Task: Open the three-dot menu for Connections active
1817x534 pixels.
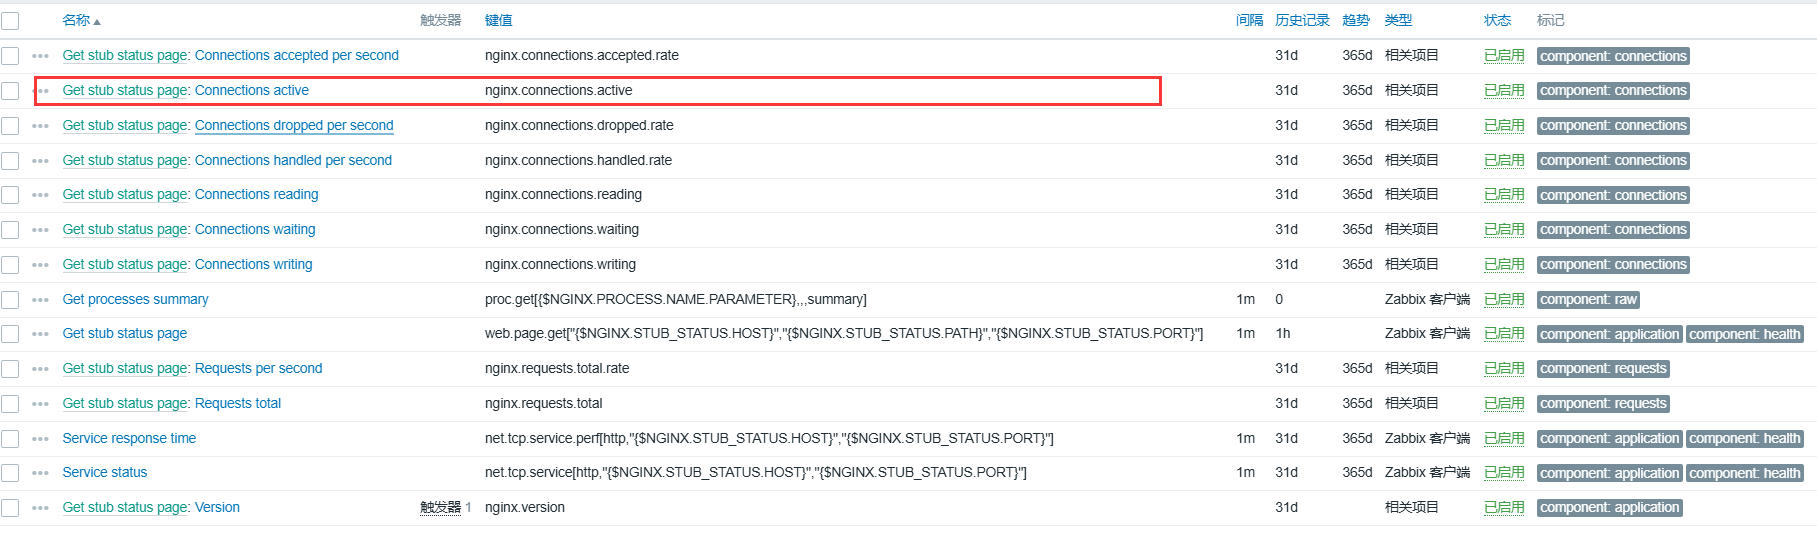Action: pyautogui.click(x=41, y=91)
